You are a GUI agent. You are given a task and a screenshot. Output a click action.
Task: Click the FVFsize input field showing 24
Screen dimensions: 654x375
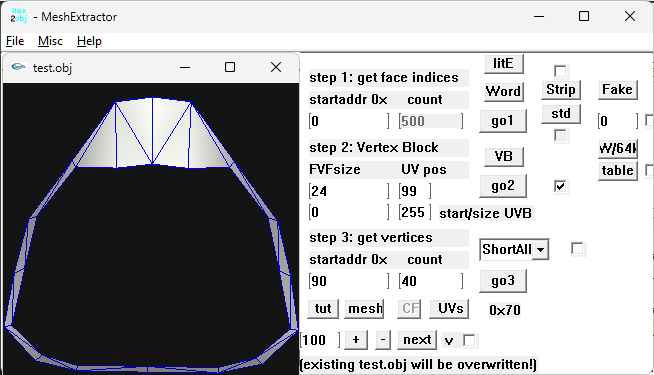(349, 191)
